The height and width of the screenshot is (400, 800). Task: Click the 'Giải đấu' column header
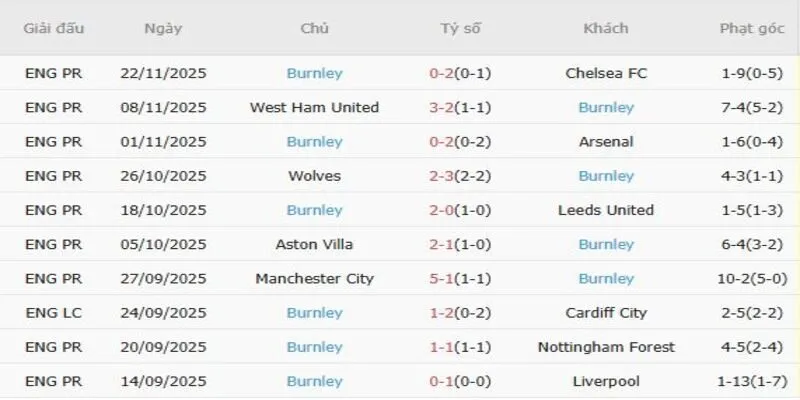(53, 28)
